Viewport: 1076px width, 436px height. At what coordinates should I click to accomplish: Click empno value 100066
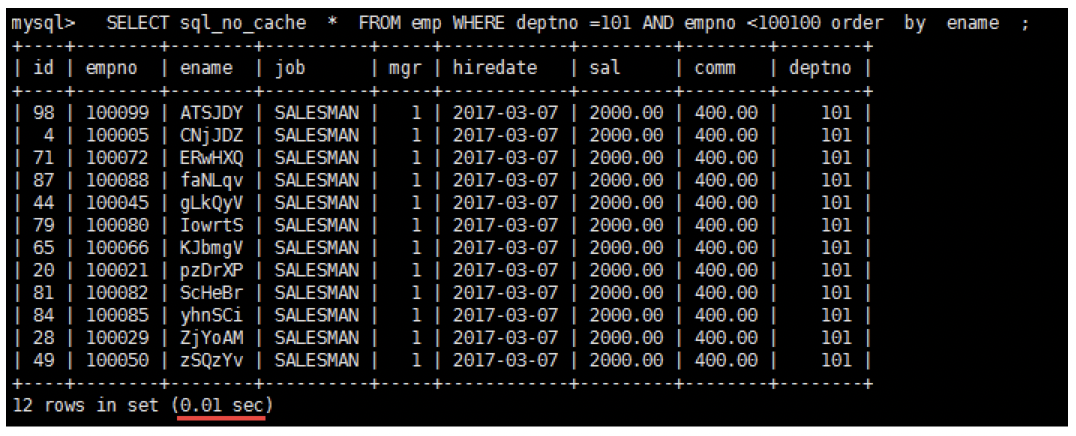point(117,248)
